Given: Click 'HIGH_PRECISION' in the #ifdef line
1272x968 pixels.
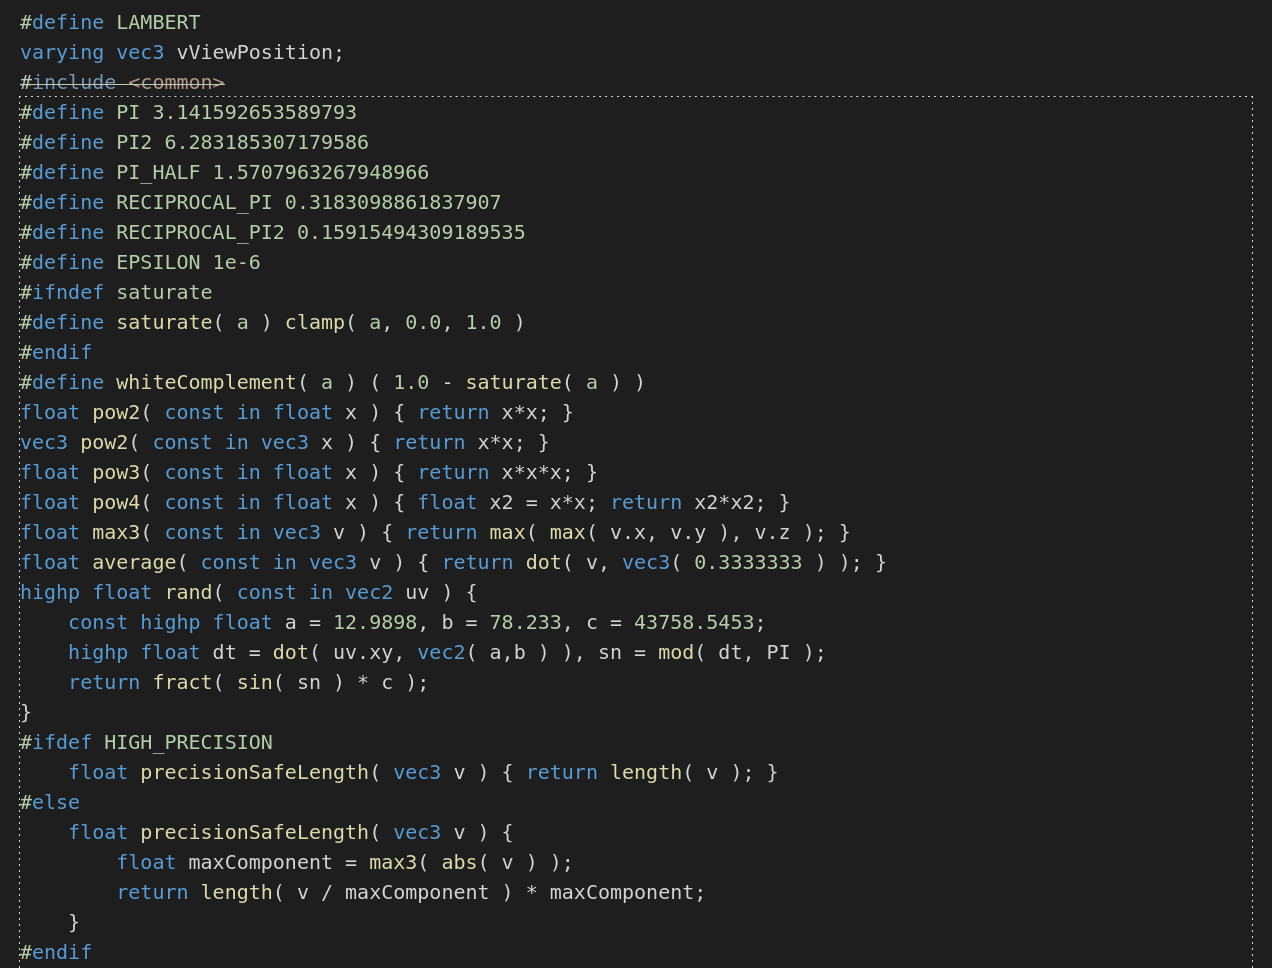Looking at the screenshot, I should pyautogui.click(x=188, y=742).
